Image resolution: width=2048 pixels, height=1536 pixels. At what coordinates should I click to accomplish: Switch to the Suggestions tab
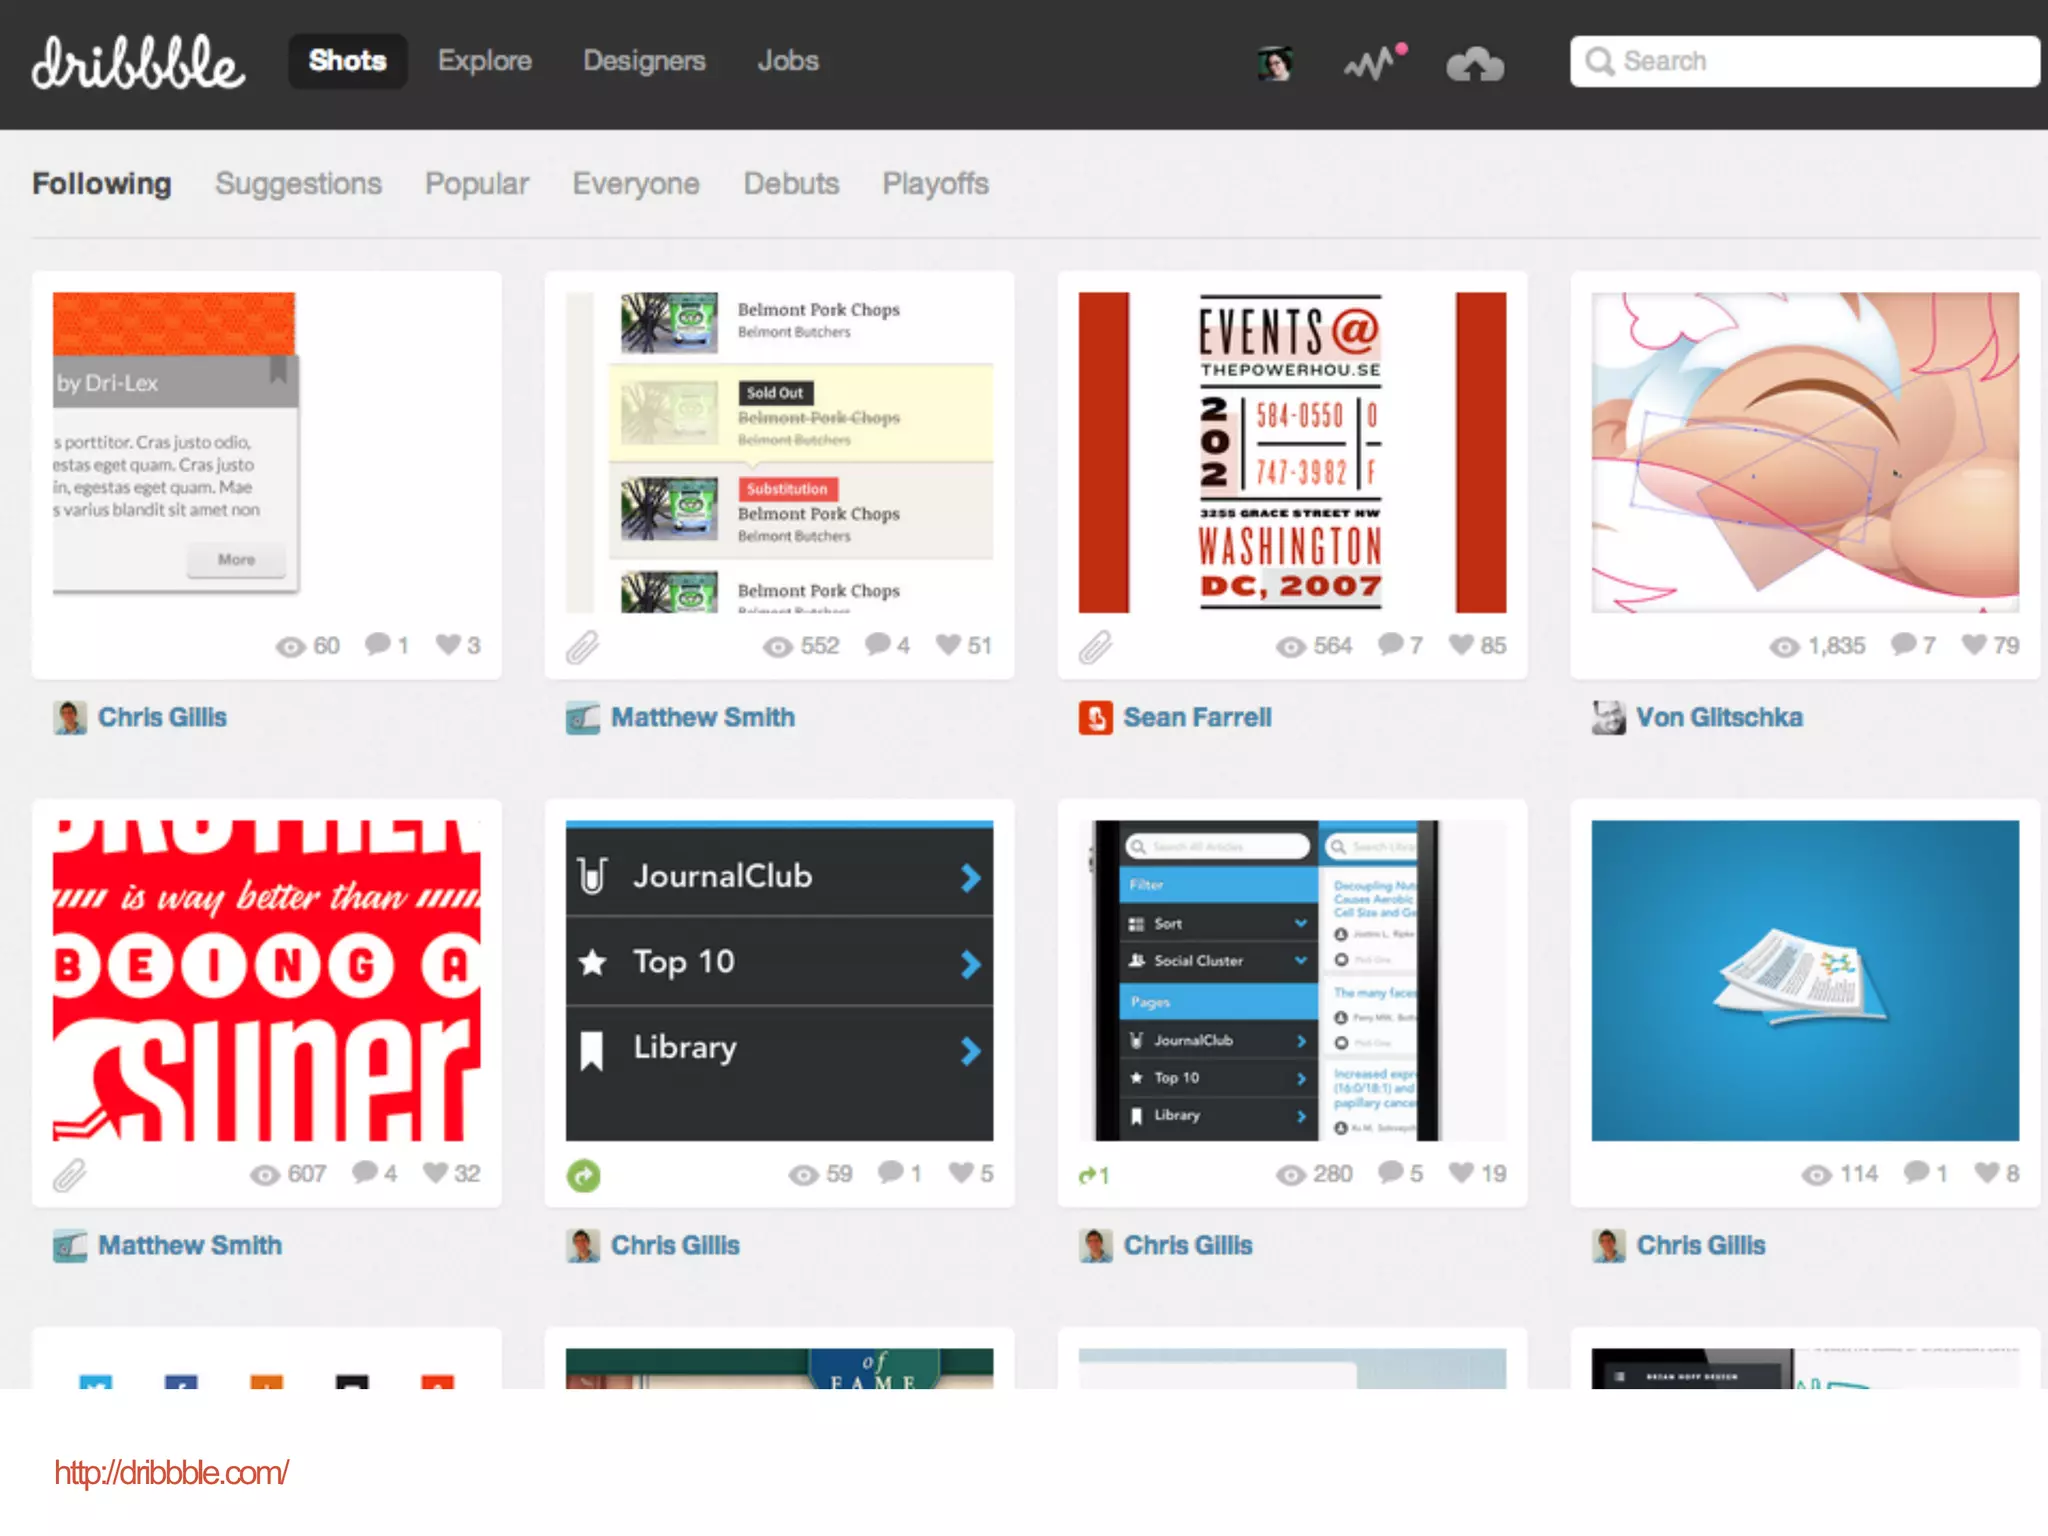coord(298,184)
